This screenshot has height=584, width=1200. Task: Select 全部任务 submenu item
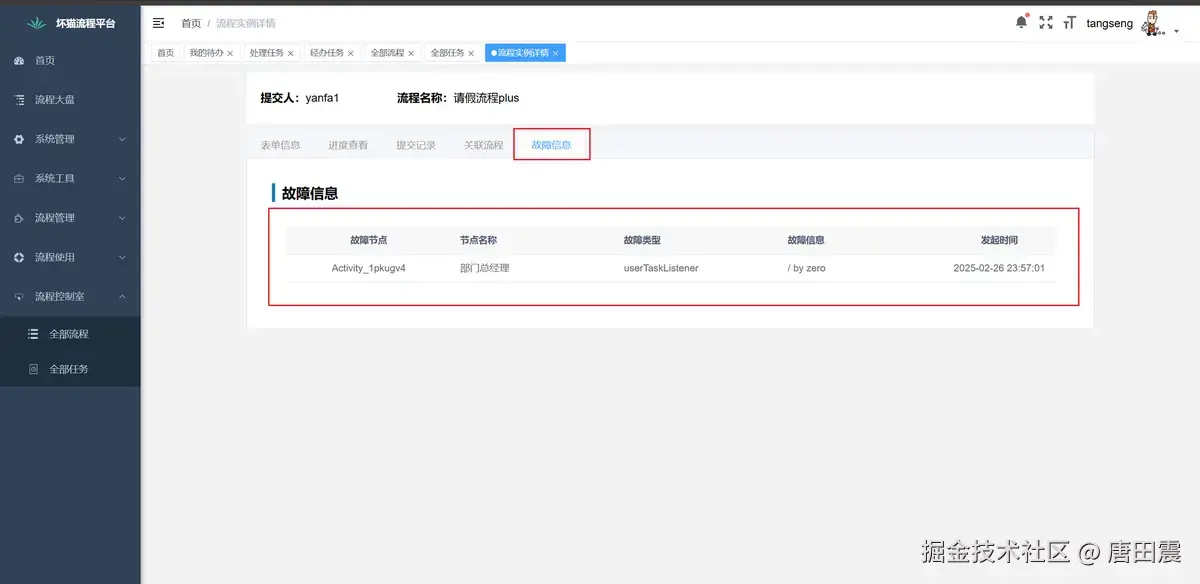pos(70,369)
